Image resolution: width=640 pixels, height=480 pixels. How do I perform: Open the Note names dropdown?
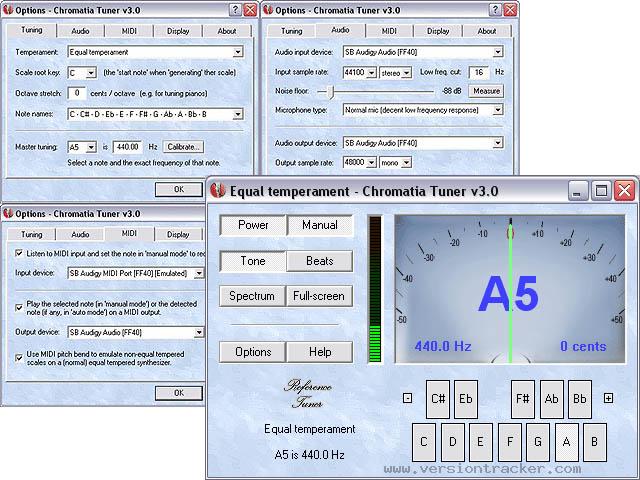coord(238,114)
